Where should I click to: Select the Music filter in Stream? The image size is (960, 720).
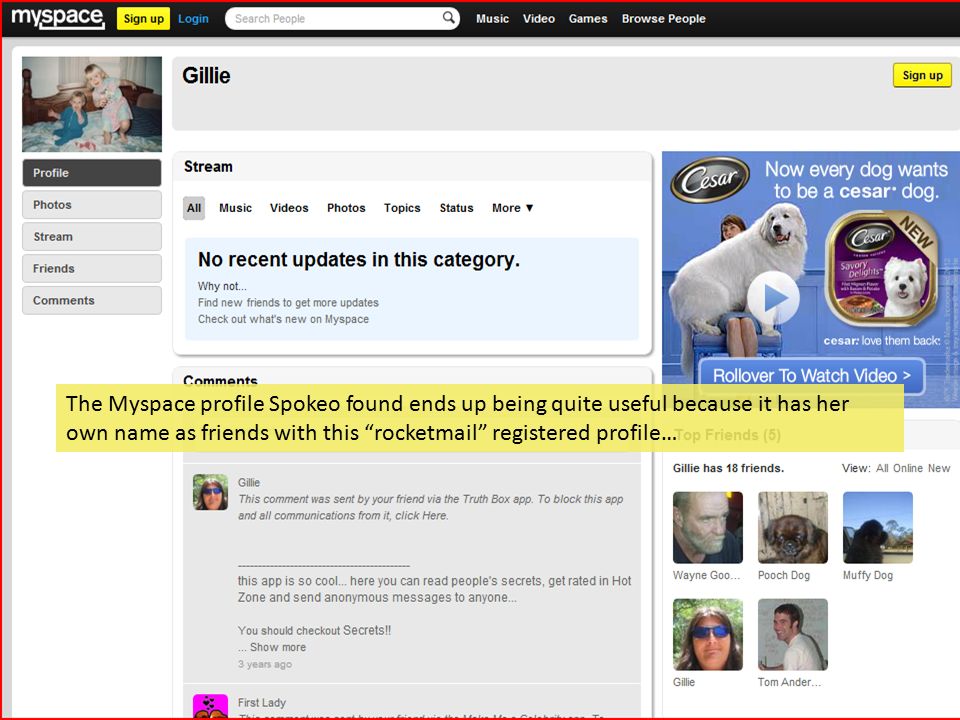(x=235, y=208)
